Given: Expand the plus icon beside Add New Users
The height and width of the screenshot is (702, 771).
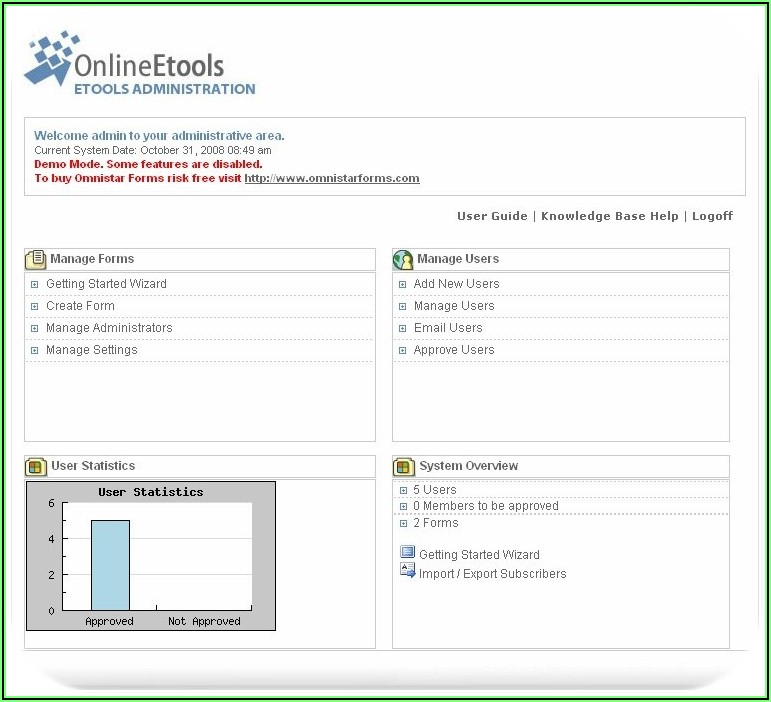Looking at the screenshot, I should pyautogui.click(x=403, y=285).
